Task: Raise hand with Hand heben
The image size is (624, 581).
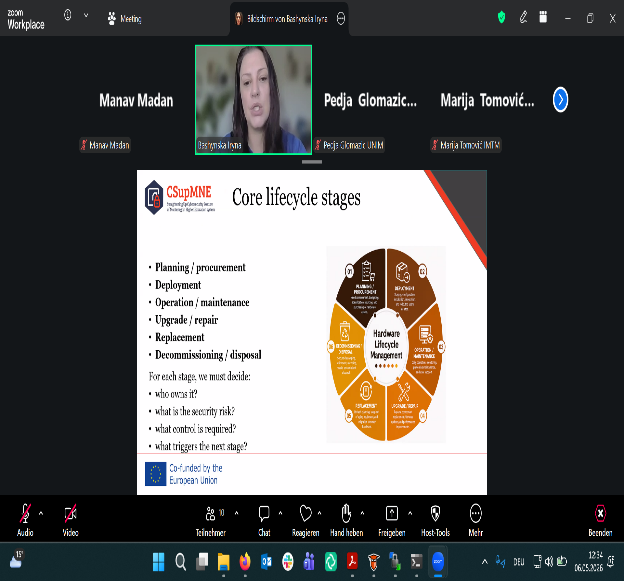Action: click(347, 520)
